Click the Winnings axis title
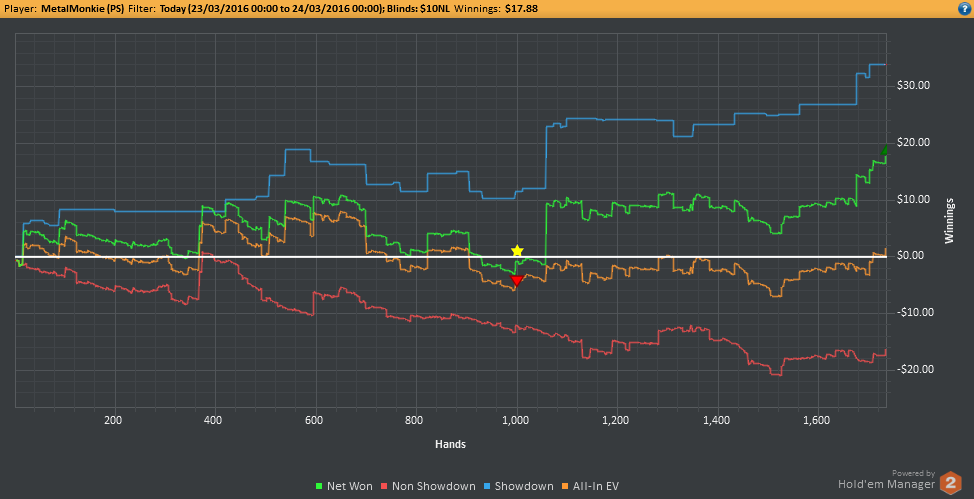This screenshot has height=499, width=974. point(949,221)
